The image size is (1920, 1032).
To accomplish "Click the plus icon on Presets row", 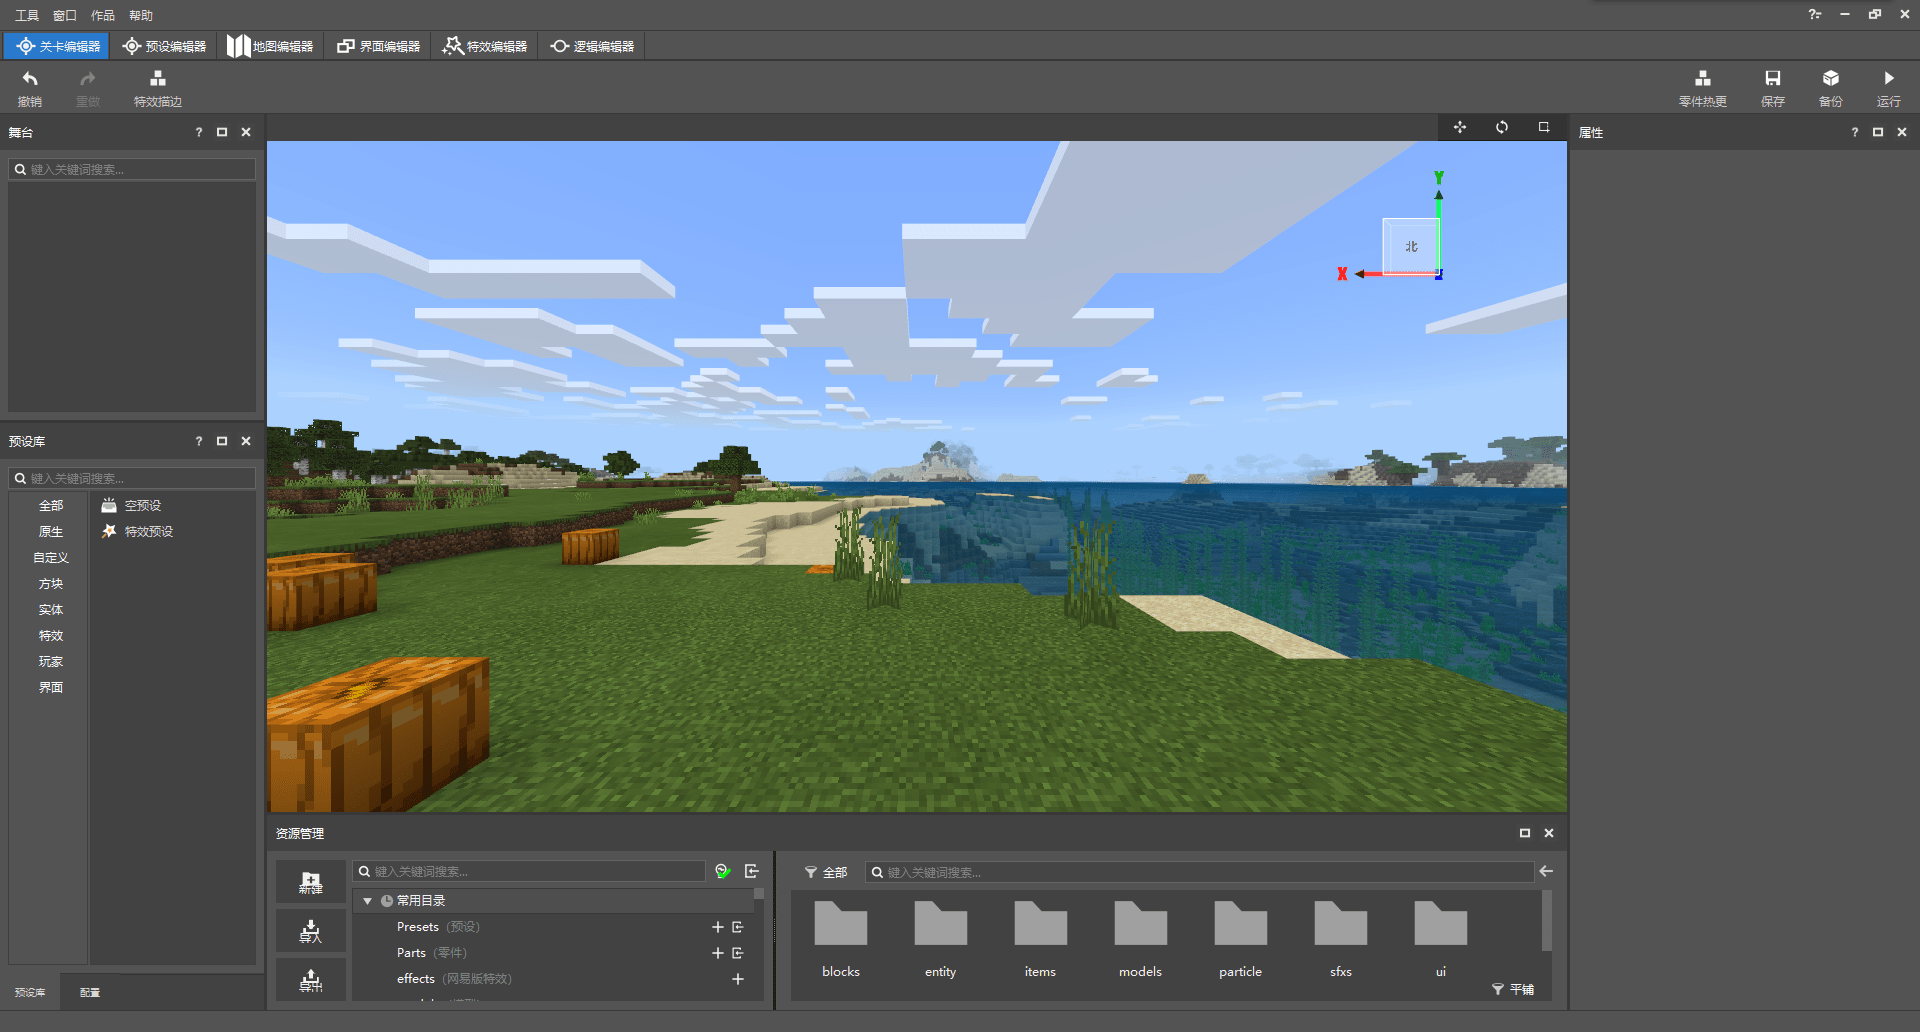I will click(718, 927).
